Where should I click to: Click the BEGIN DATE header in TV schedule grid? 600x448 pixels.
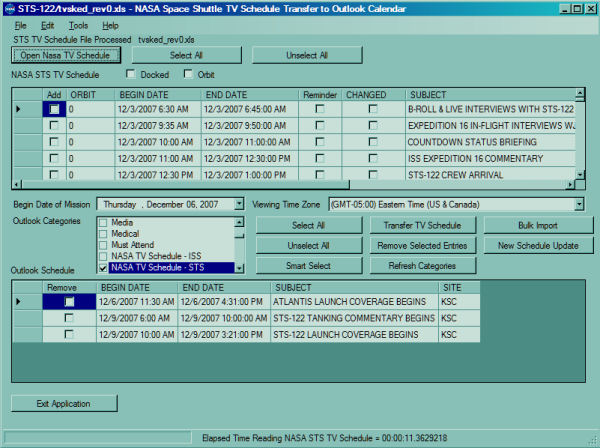click(158, 95)
